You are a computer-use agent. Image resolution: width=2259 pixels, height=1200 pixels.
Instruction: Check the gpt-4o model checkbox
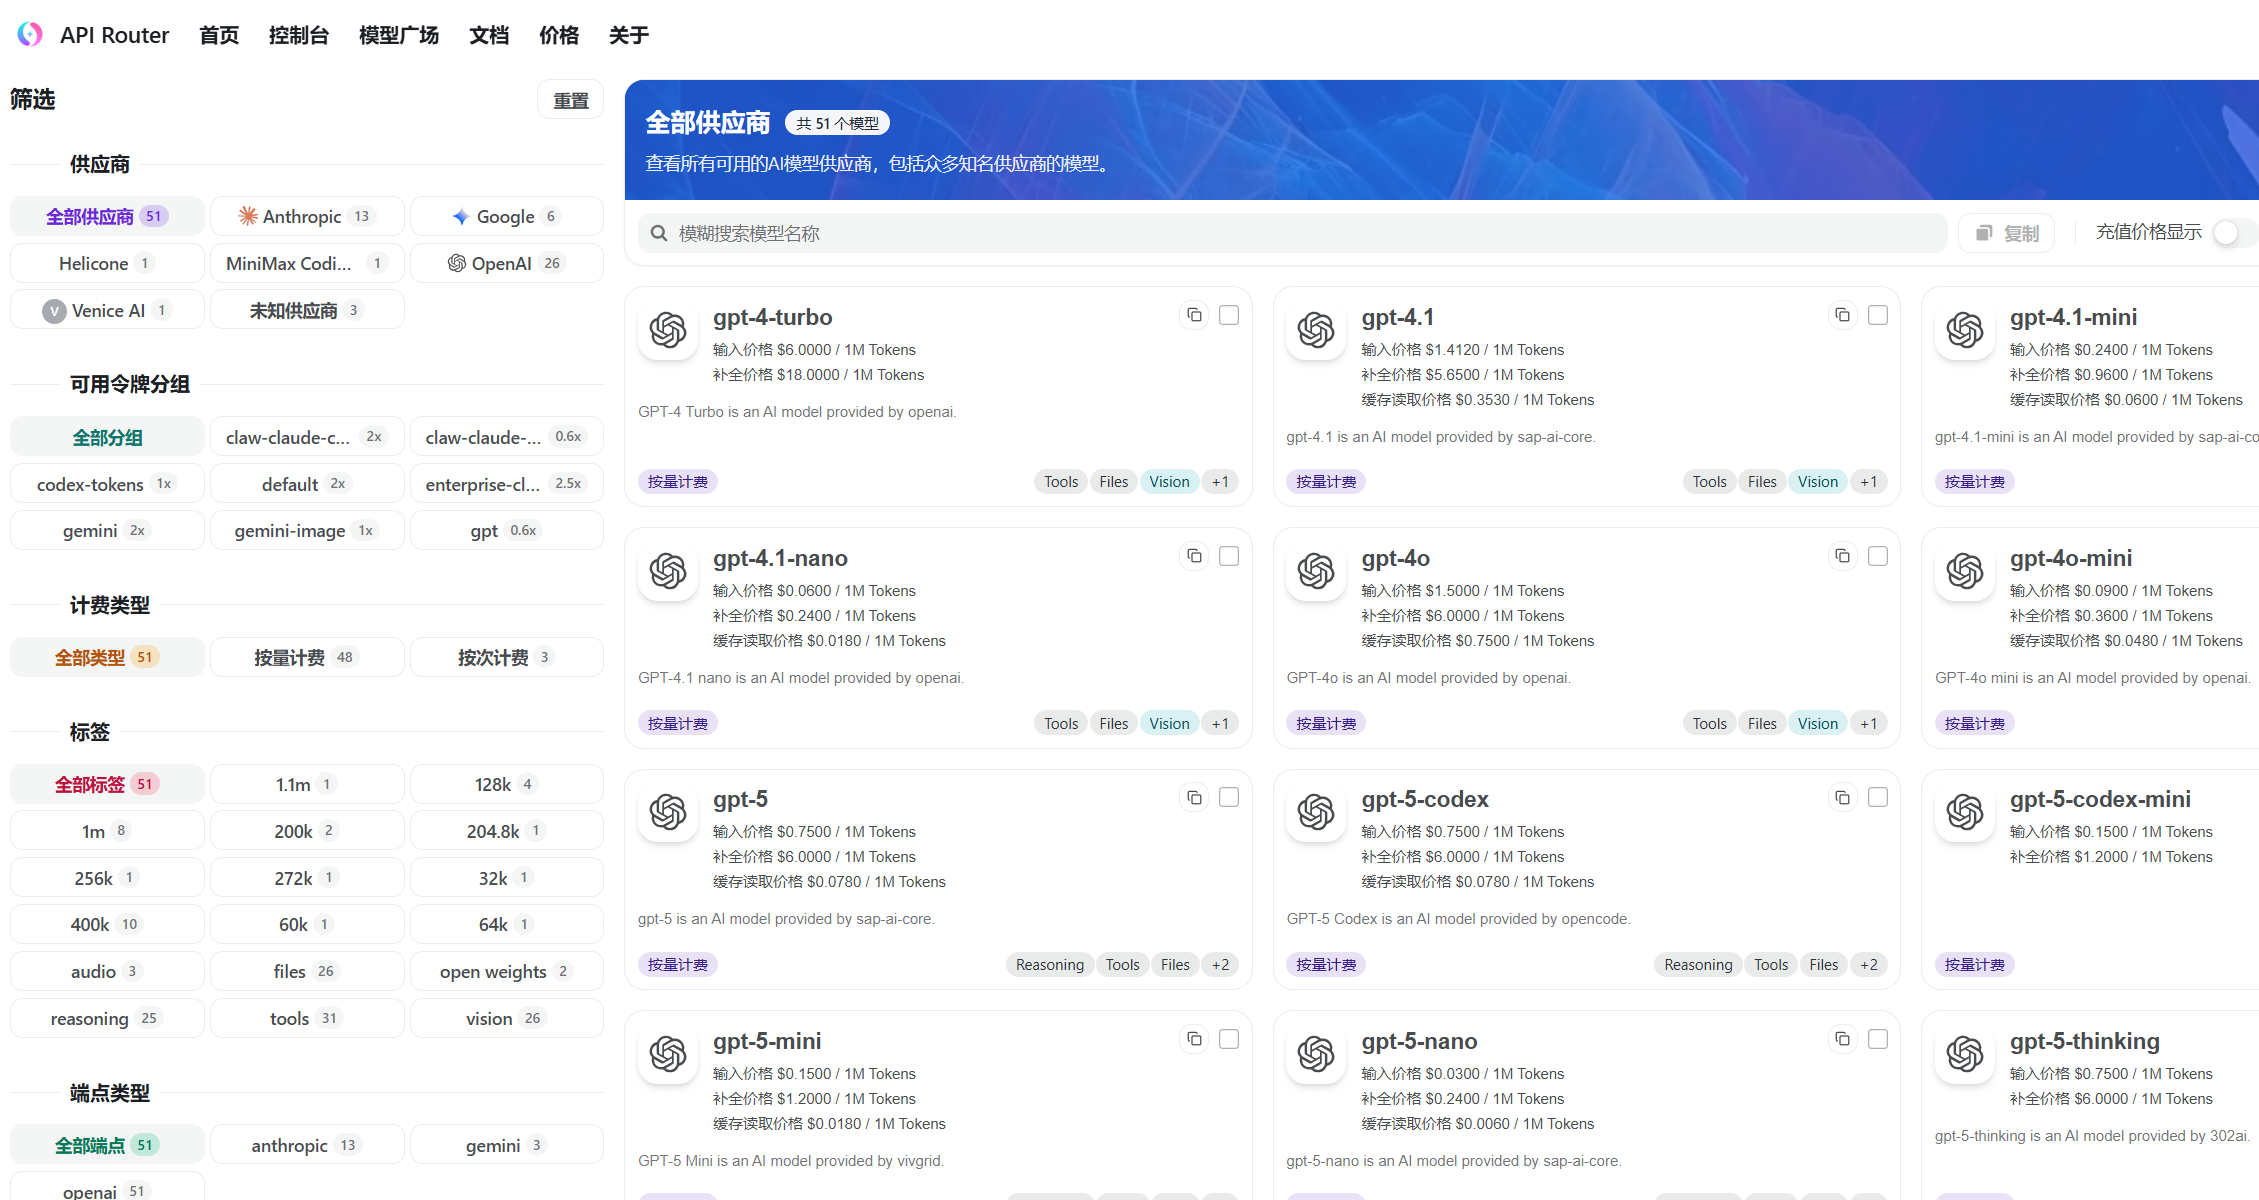pyautogui.click(x=1877, y=556)
